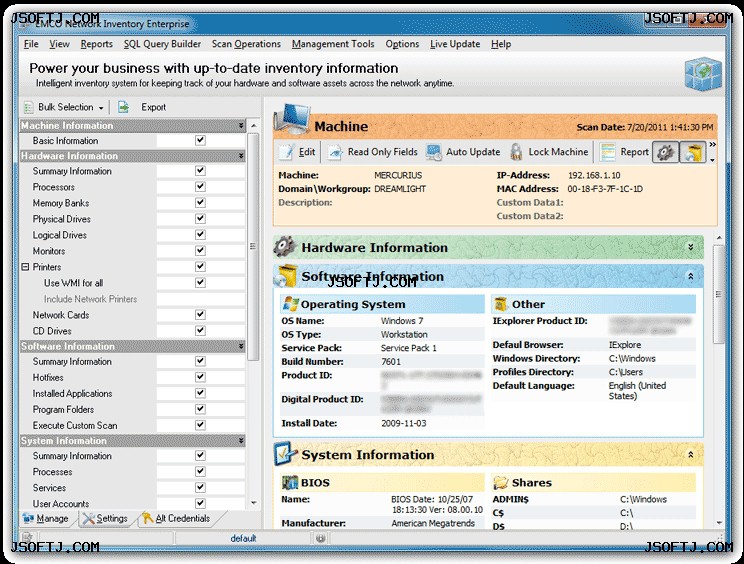
Task: Collapse the Hardware Information group in left panel
Action: [241, 156]
